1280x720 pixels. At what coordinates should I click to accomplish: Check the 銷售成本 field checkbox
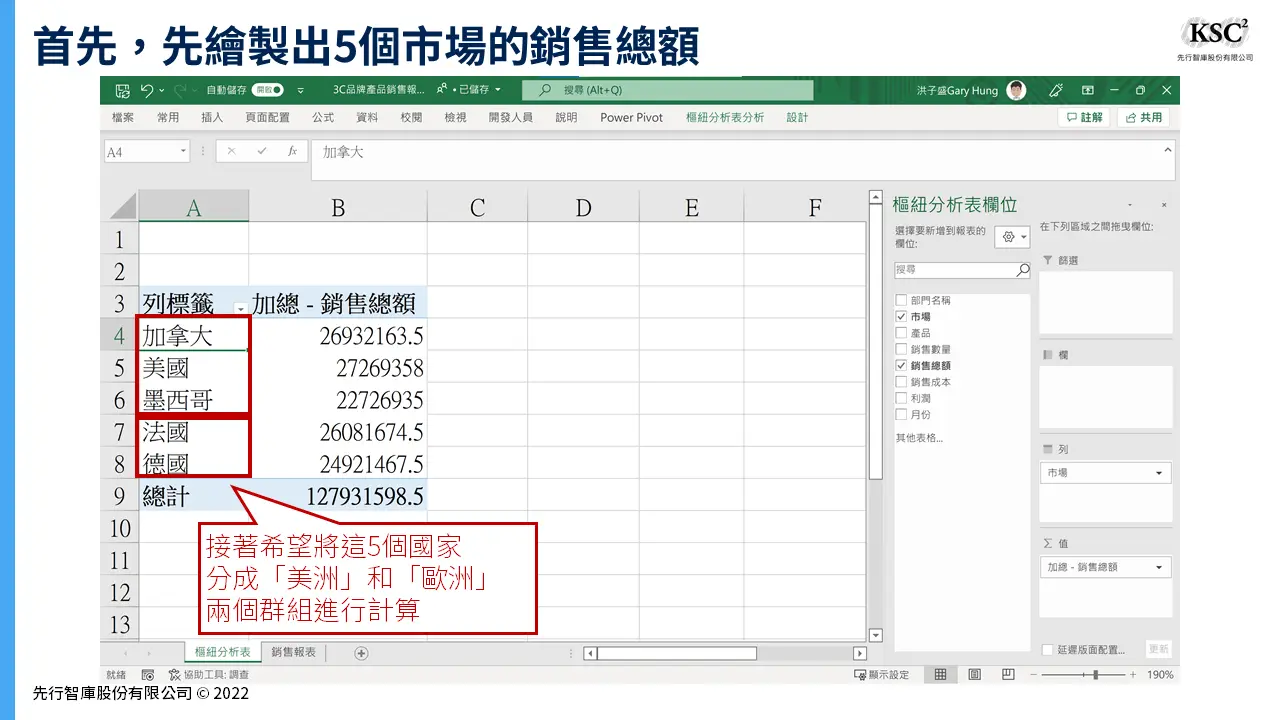[x=901, y=382]
